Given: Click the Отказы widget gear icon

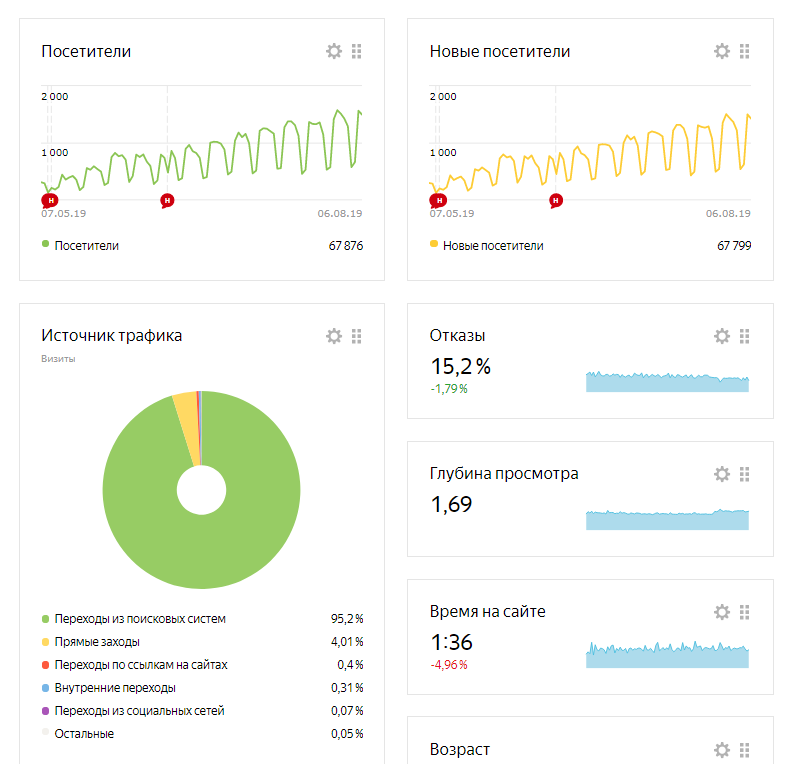Looking at the screenshot, I should (722, 336).
